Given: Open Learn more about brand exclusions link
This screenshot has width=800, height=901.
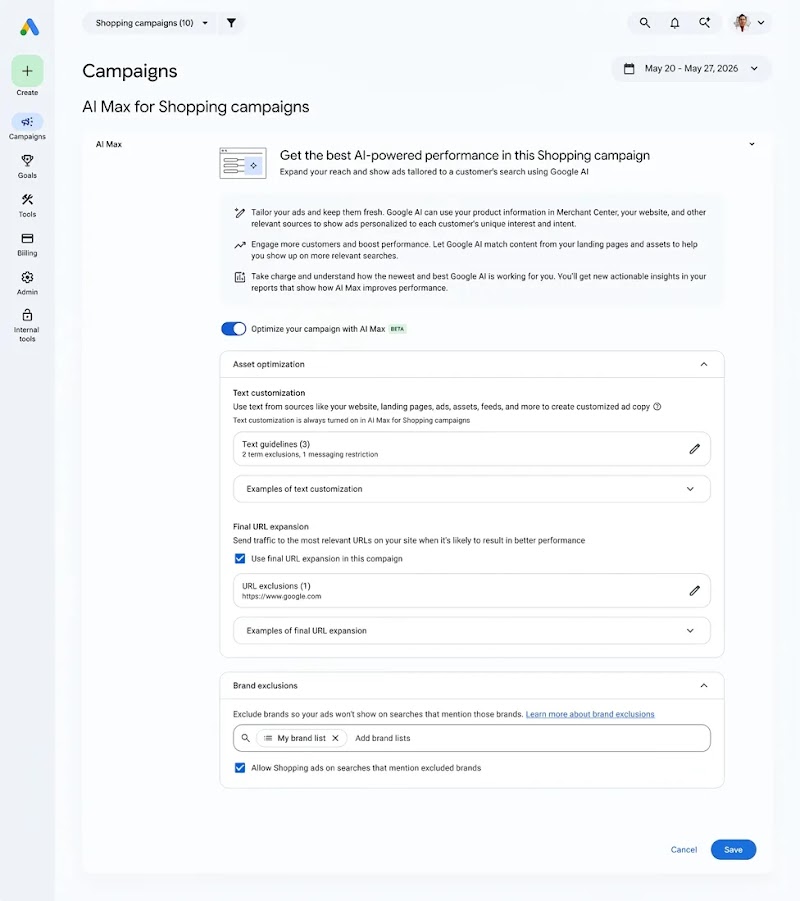Looking at the screenshot, I should pyautogui.click(x=590, y=714).
